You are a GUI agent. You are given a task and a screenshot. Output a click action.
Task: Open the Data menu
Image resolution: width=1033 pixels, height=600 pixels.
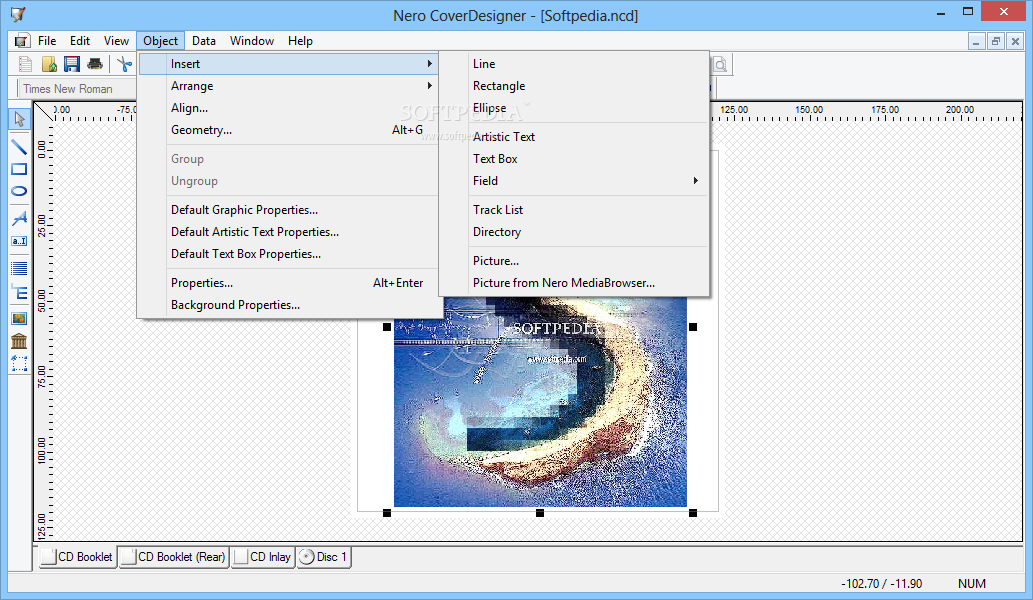click(x=204, y=41)
